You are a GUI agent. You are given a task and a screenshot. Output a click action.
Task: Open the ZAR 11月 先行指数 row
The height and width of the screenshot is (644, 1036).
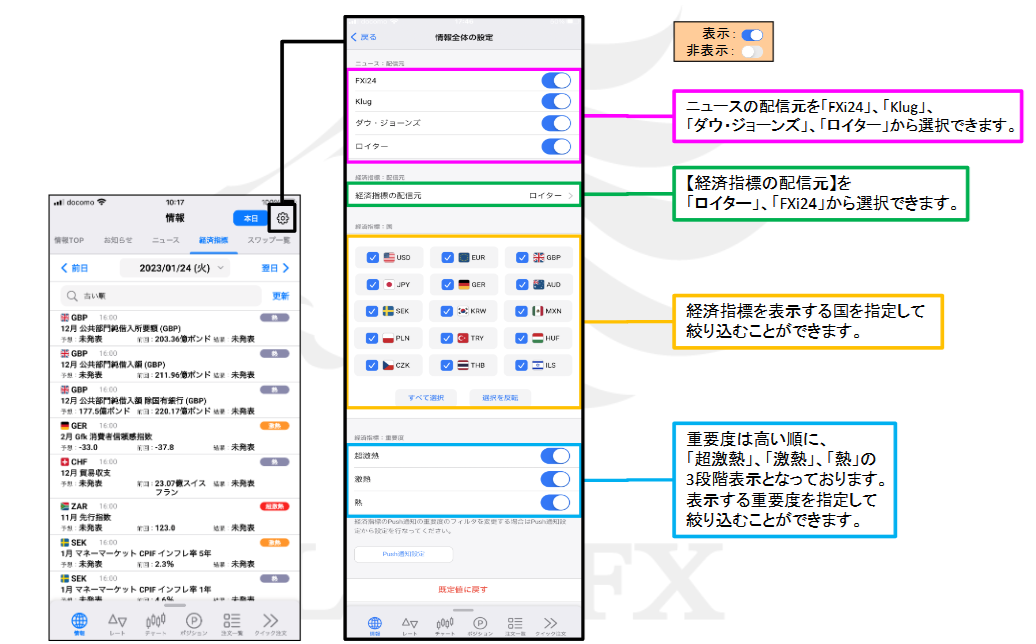175,517
